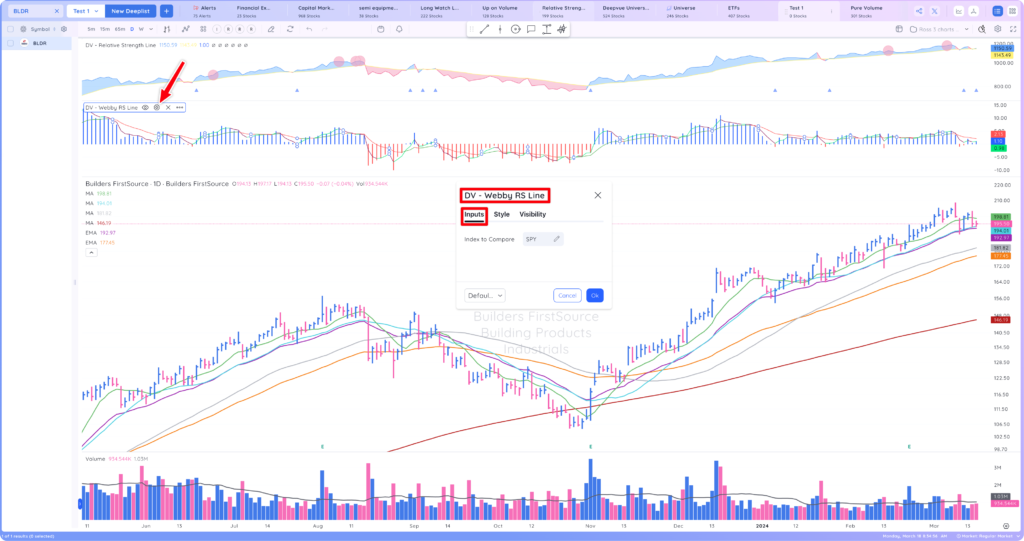This screenshot has width=1024, height=541.
Task: Click the blue plus add button
Action: pos(167,11)
